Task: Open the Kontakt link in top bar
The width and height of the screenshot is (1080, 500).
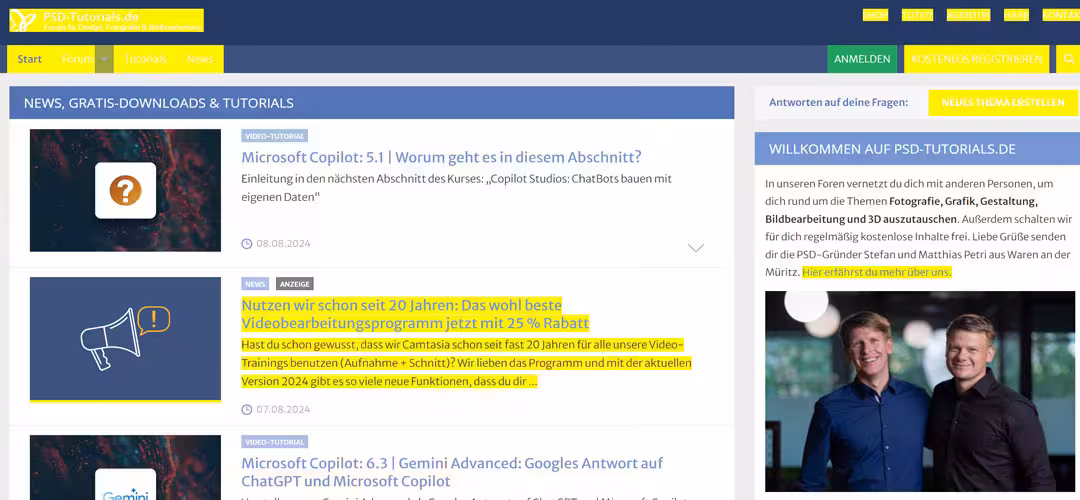Action: tap(1061, 15)
